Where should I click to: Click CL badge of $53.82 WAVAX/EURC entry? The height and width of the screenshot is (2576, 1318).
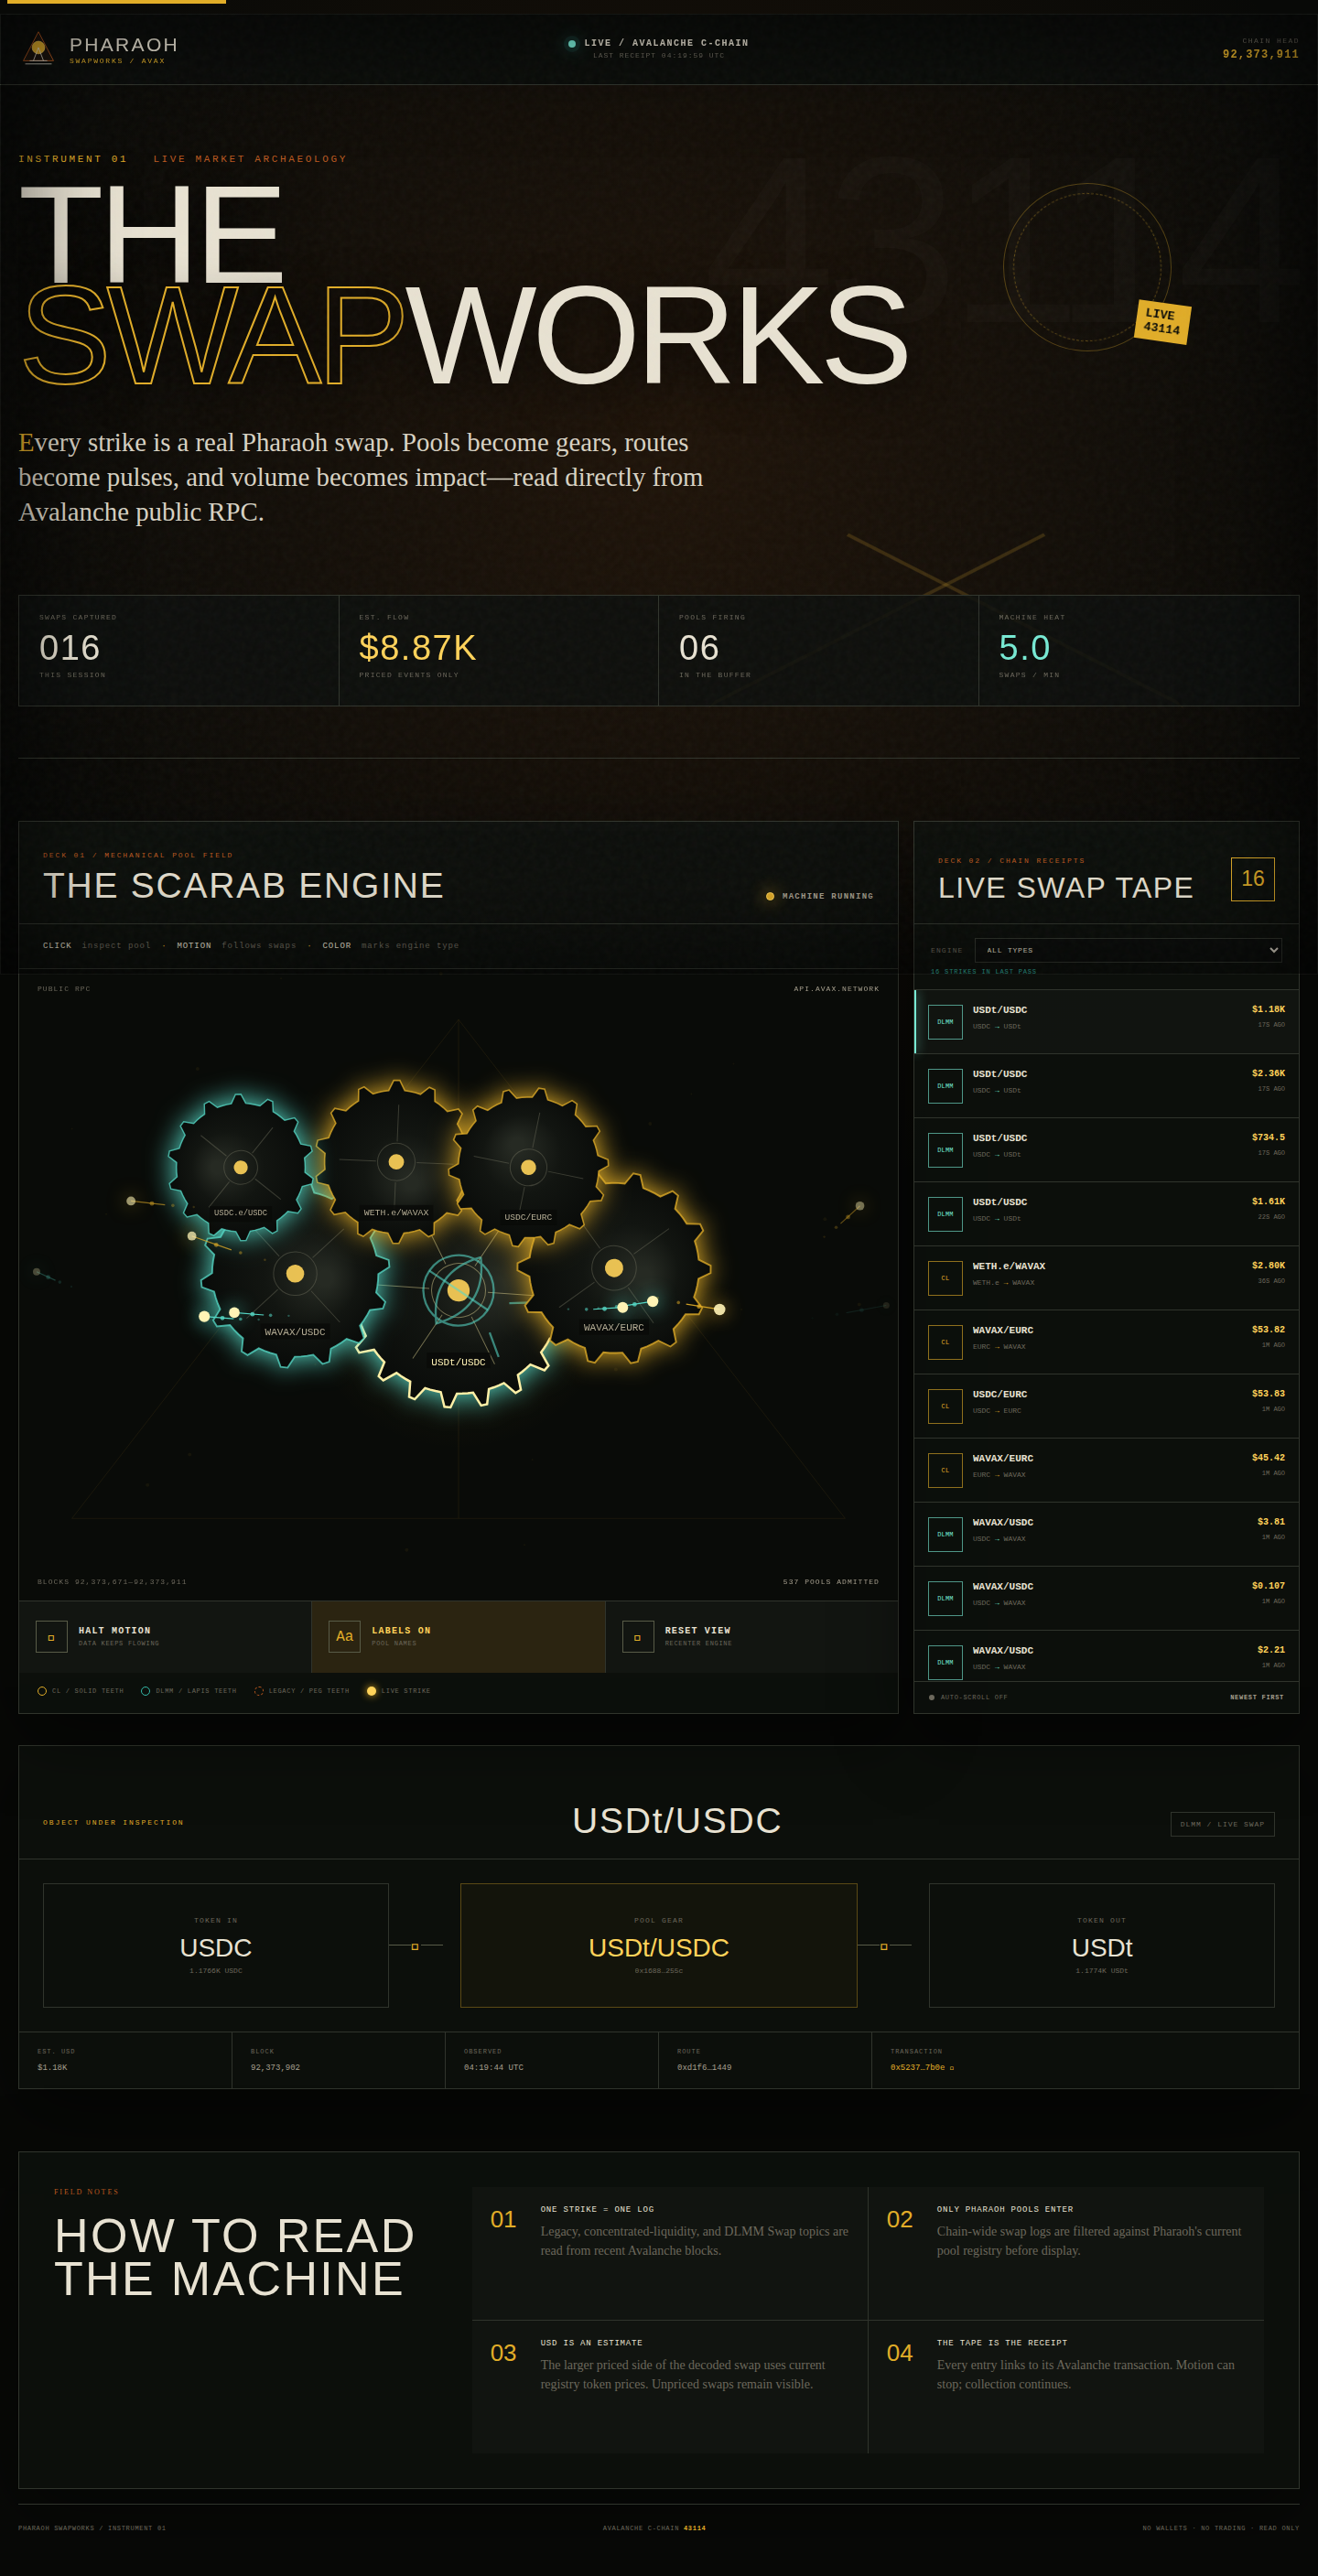945,1342
